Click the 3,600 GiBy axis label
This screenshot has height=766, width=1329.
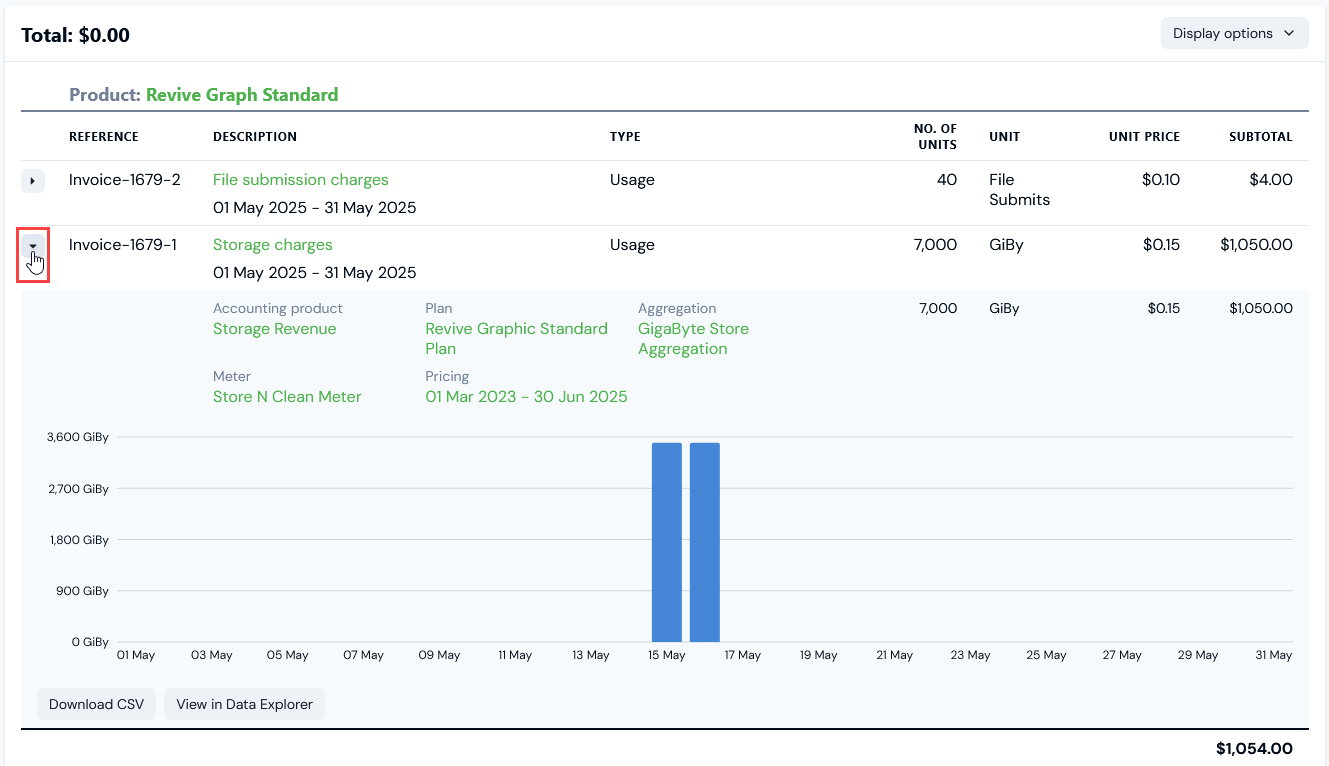(x=77, y=437)
